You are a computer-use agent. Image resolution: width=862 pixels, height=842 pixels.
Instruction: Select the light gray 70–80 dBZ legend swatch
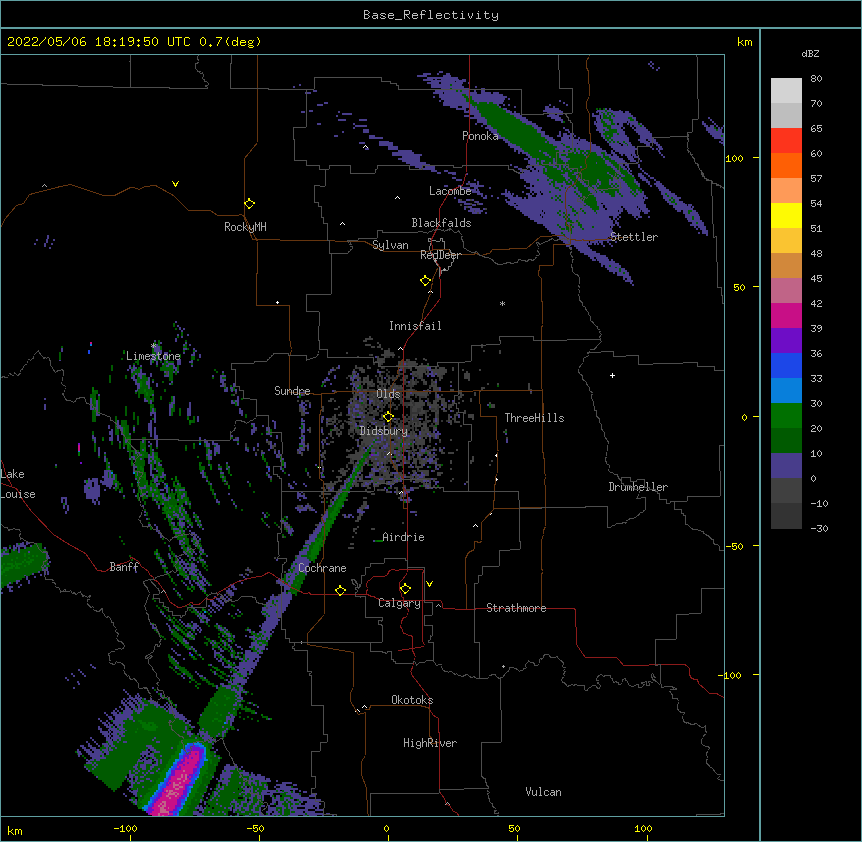pyautogui.click(x=786, y=91)
